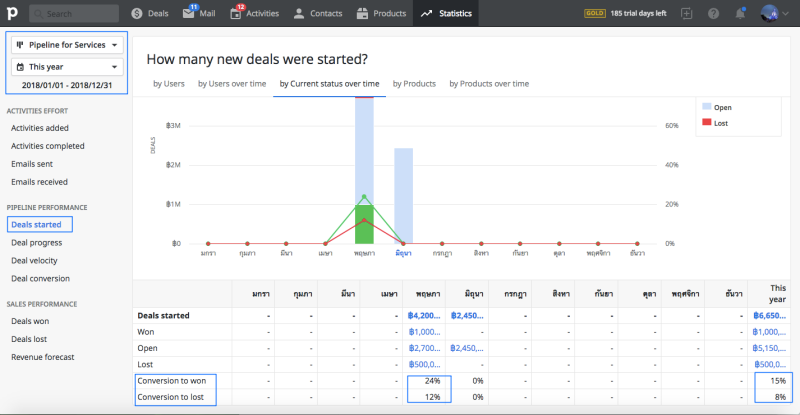Open the notifications bell icon

740,13
